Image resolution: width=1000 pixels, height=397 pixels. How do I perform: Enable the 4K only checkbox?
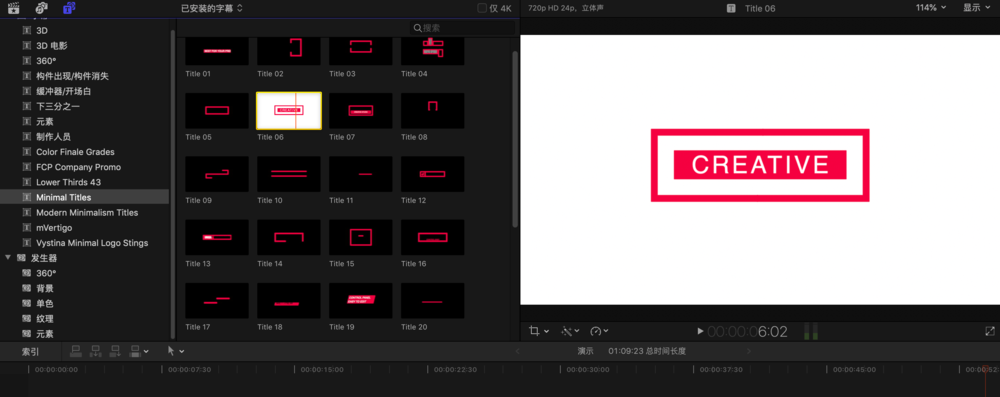[482, 8]
